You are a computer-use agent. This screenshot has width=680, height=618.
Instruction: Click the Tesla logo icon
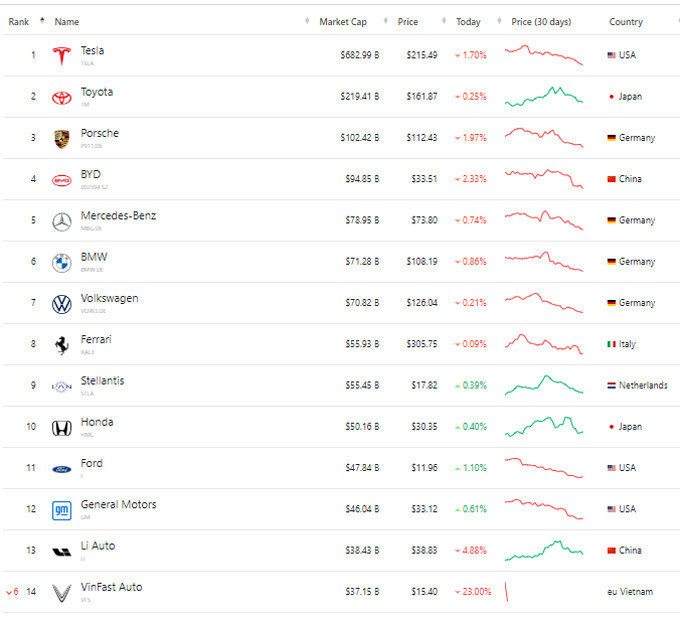[x=62, y=55]
